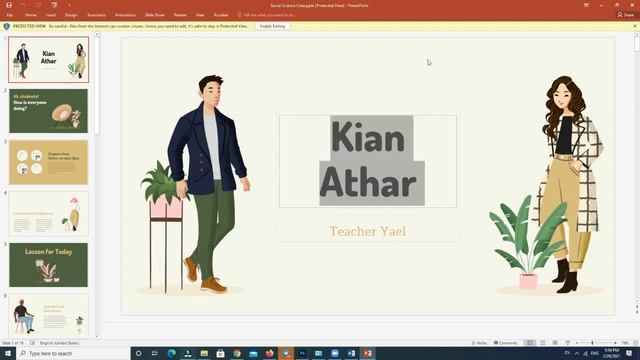Open the Slide Show tab
640x360 pixels.
tap(155, 15)
